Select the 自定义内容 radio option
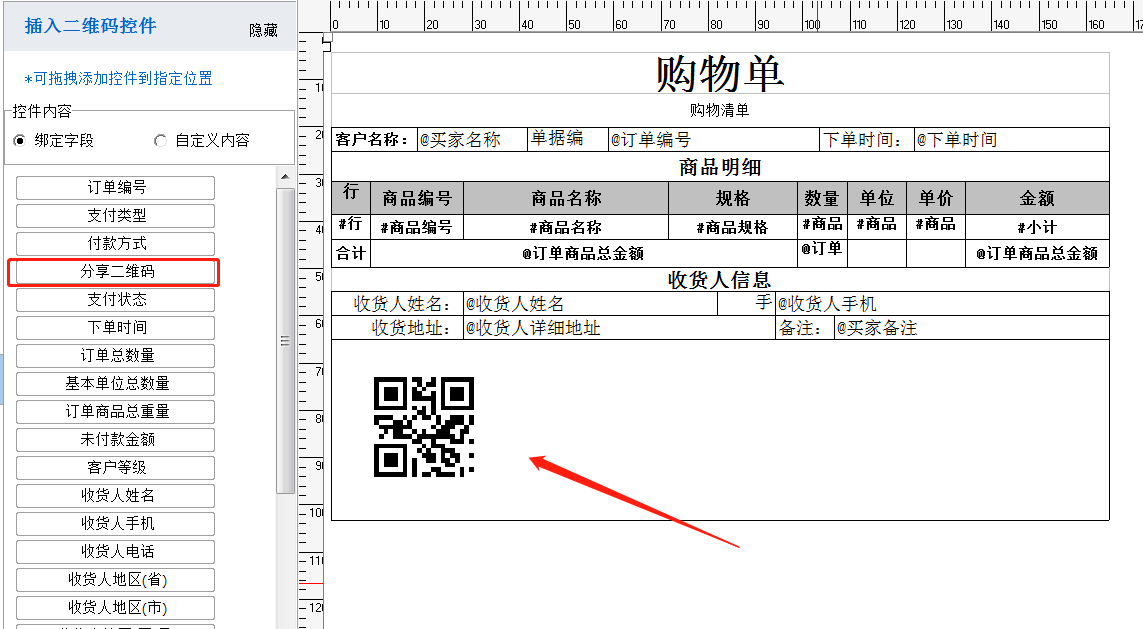 coord(160,141)
